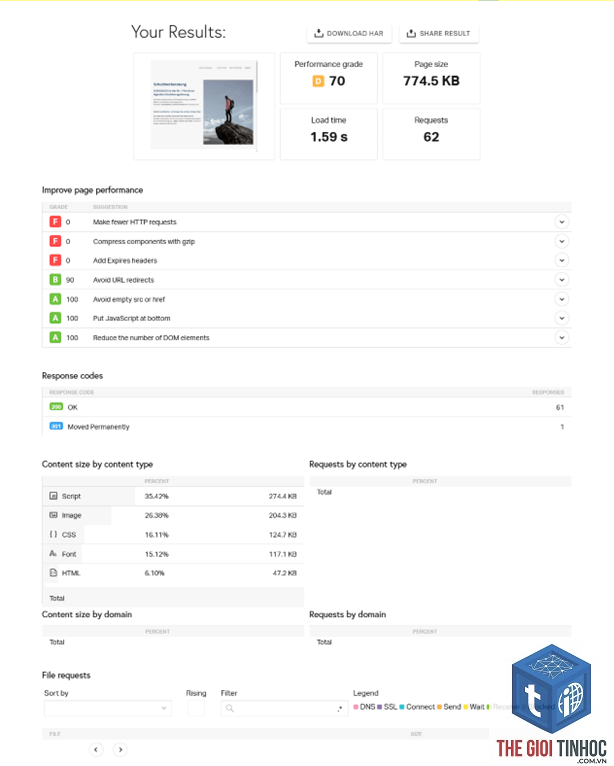This screenshot has width=614, height=766.
Task: Click the Download HAR icon
Action: pos(318,33)
